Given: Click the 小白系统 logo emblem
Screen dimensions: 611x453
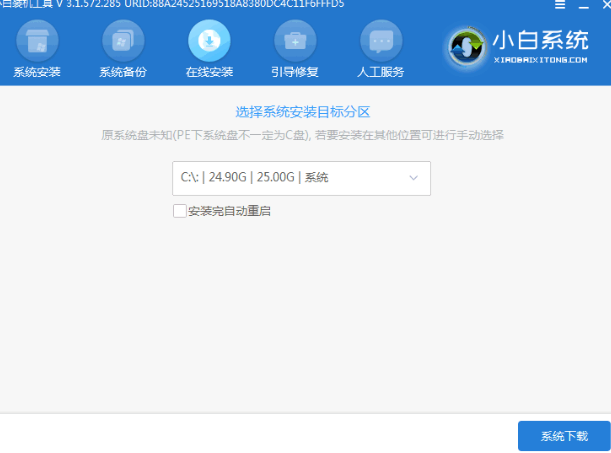Looking at the screenshot, I should pyautogui.click(x=466, y=48).
